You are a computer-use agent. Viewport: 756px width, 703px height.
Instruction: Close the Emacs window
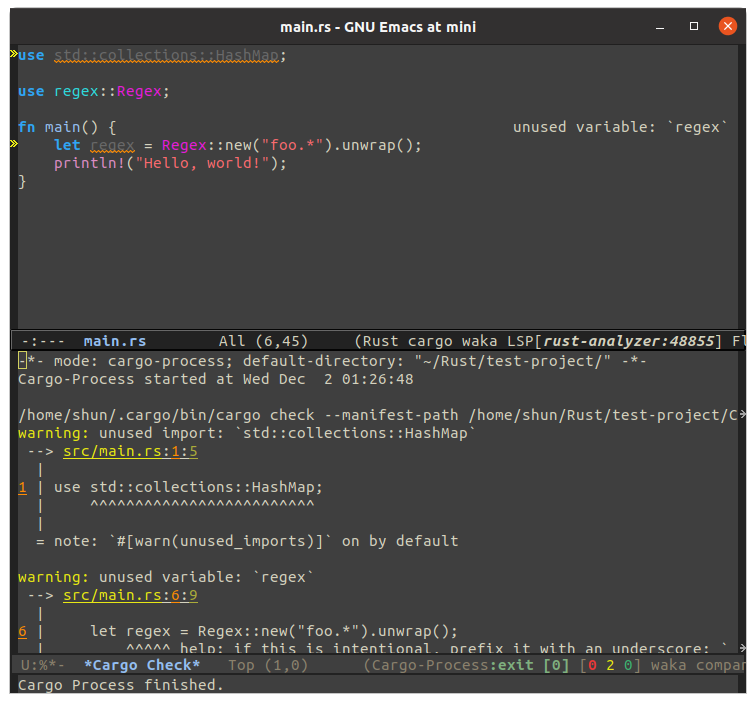point(727,26)
